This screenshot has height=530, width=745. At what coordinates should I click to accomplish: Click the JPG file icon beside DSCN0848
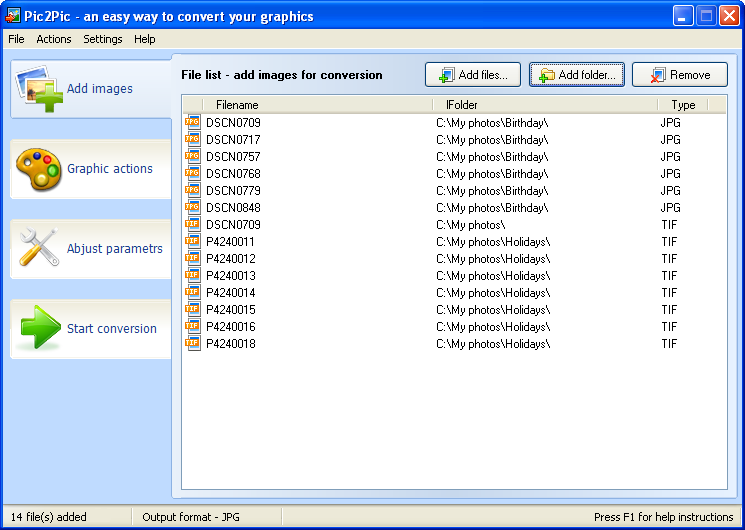(192, 207)
